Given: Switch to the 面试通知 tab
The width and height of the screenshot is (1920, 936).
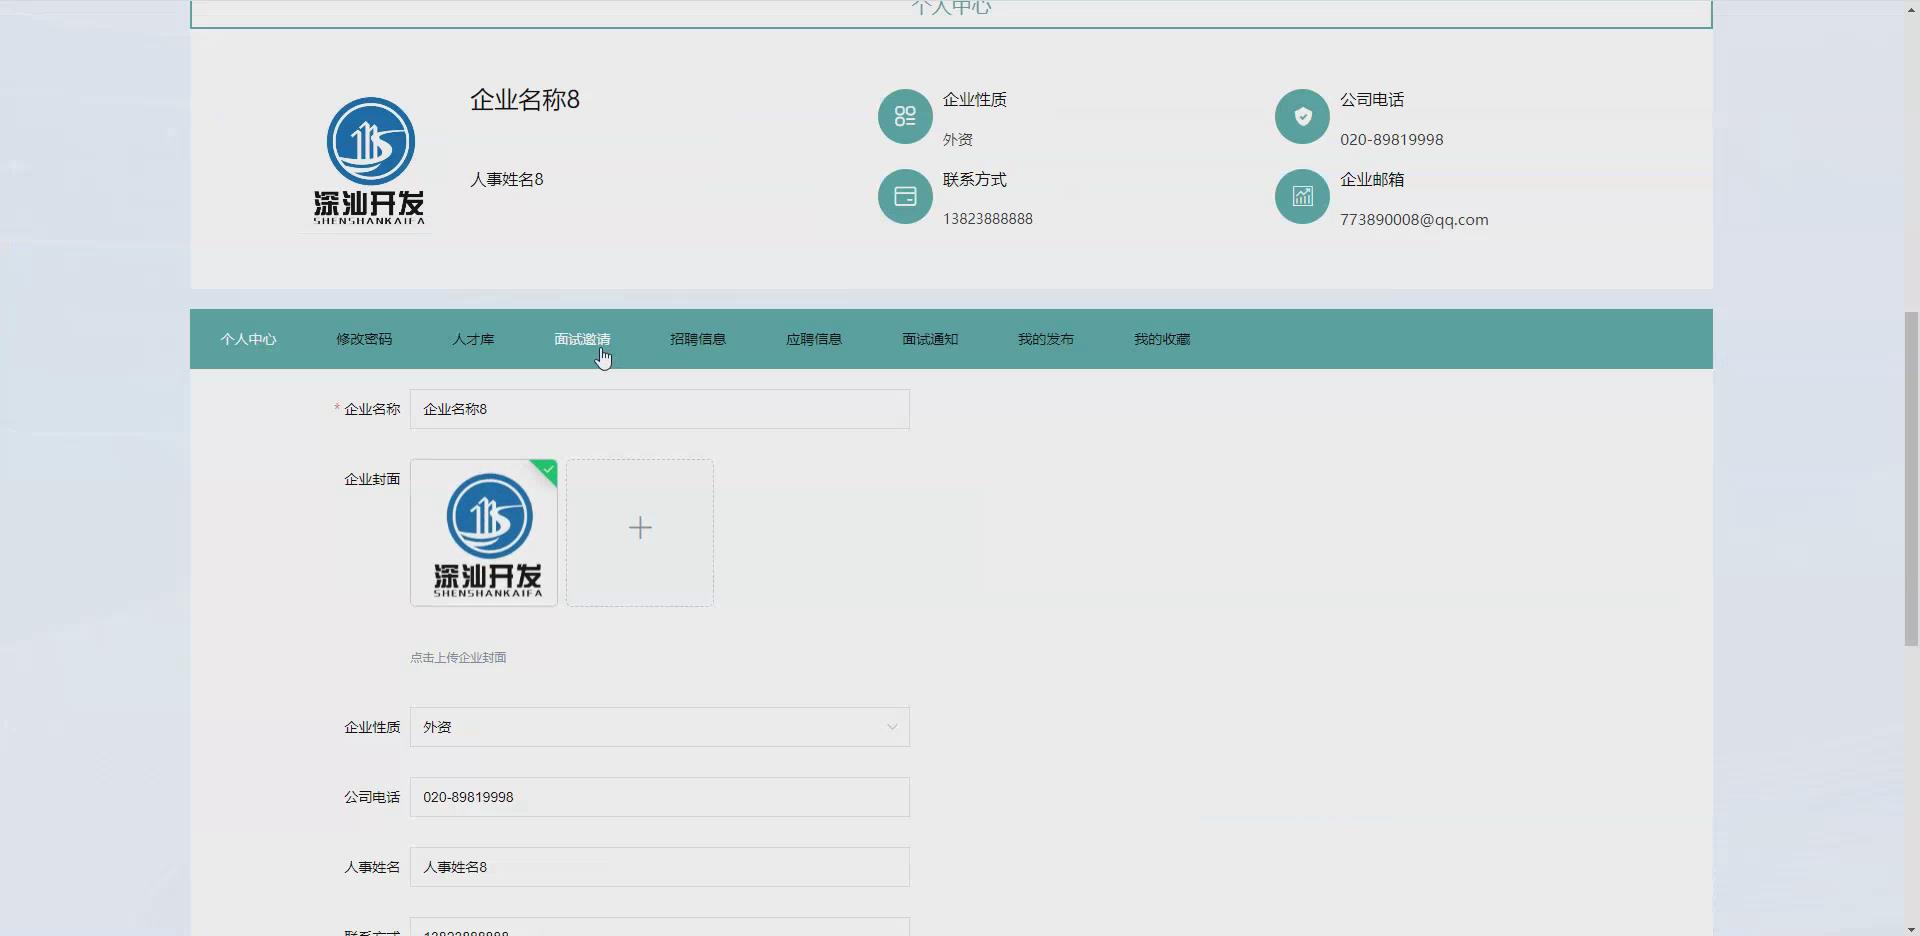Looking at the screenshot, I should pyautogui.click(x=930, y=339).
